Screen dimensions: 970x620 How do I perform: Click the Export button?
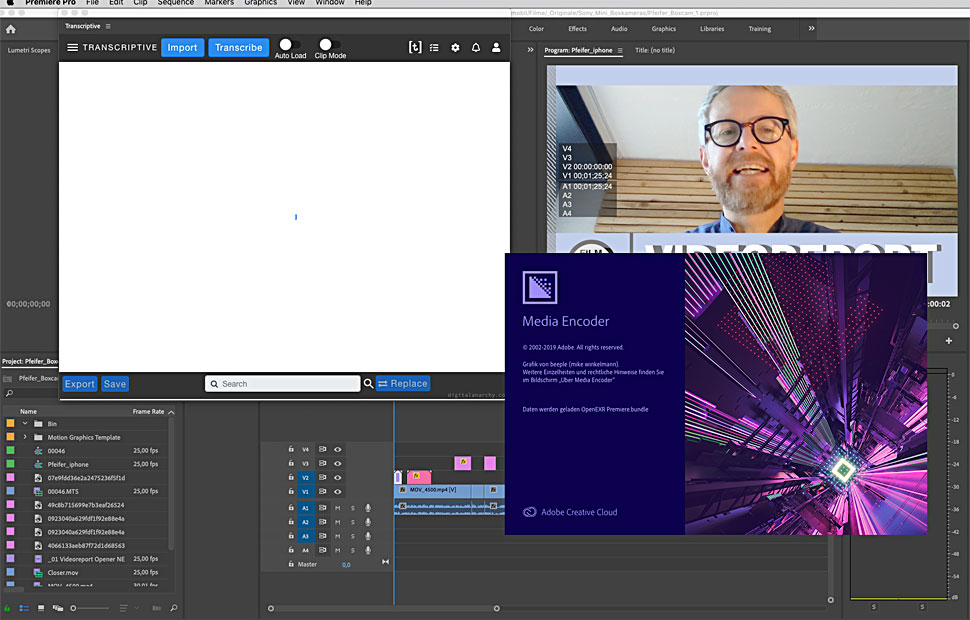coord(80,384)
